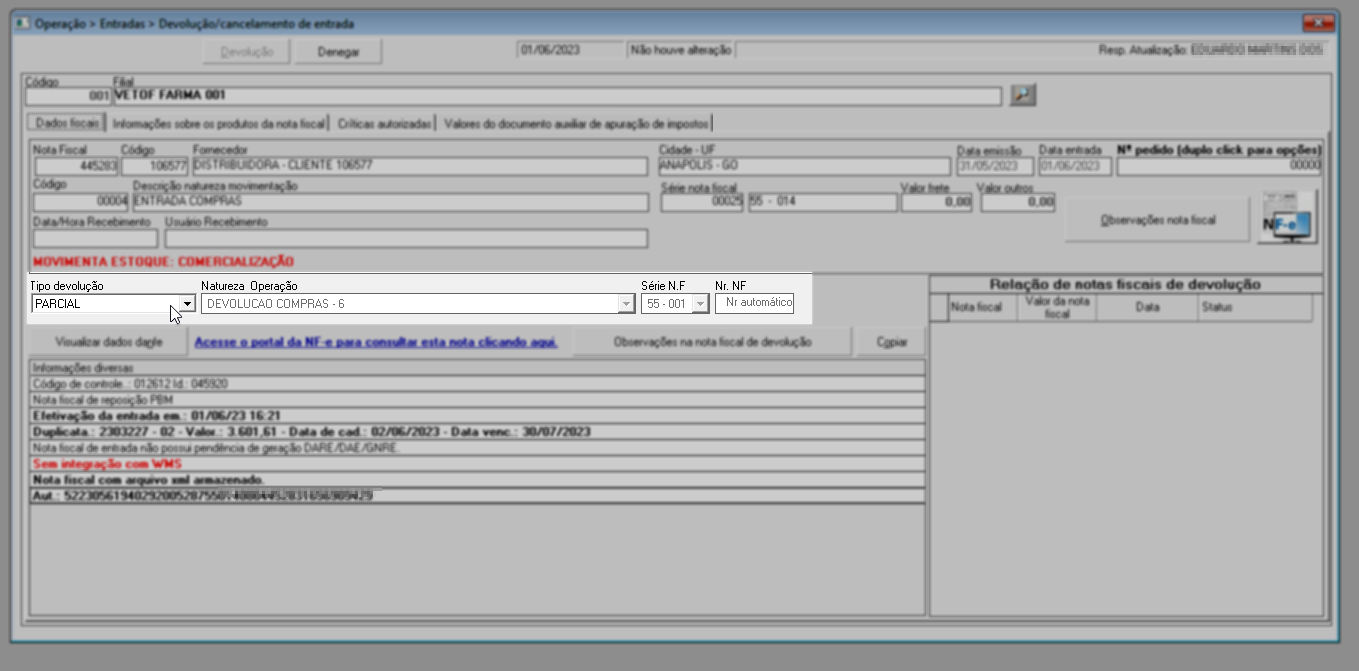Image resolution: width=1359 pixels, height=671 pixels.
Task: Click Visualizar dados danfe button
Action: click(x=108, y=342)
